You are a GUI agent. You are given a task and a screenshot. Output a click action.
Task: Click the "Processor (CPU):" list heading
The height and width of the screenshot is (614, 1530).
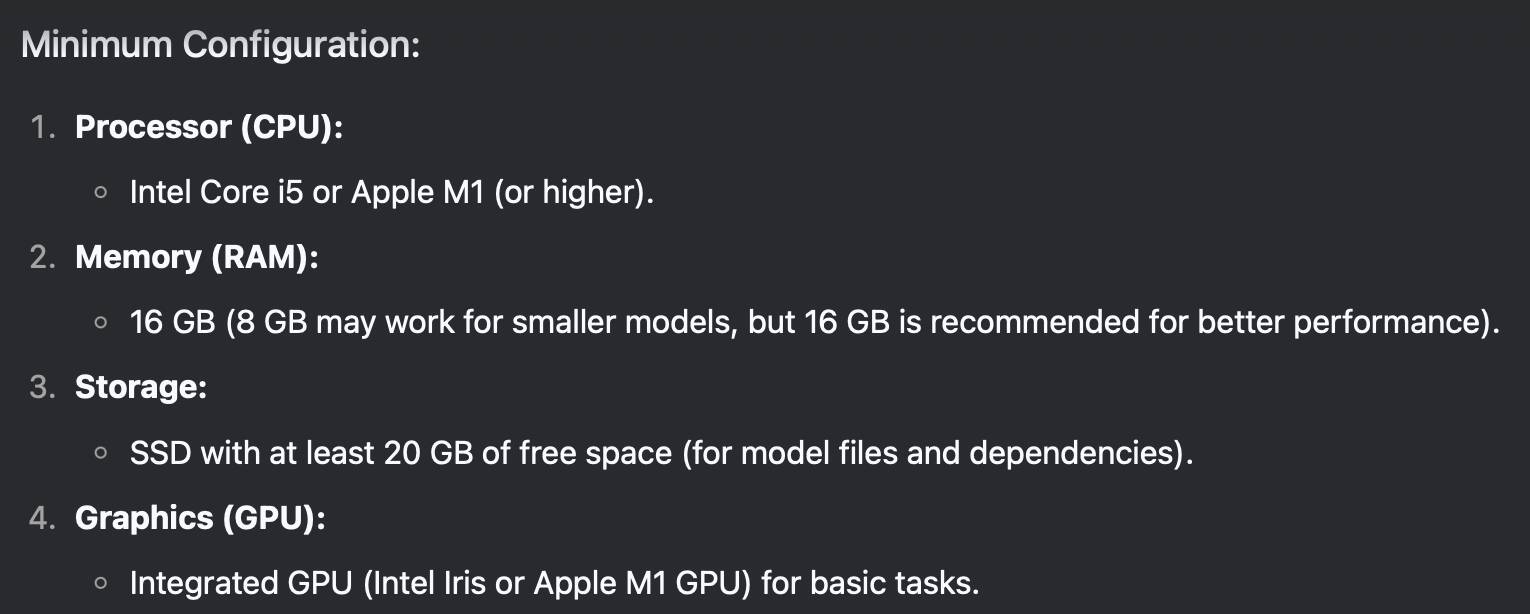coord(209,127)
